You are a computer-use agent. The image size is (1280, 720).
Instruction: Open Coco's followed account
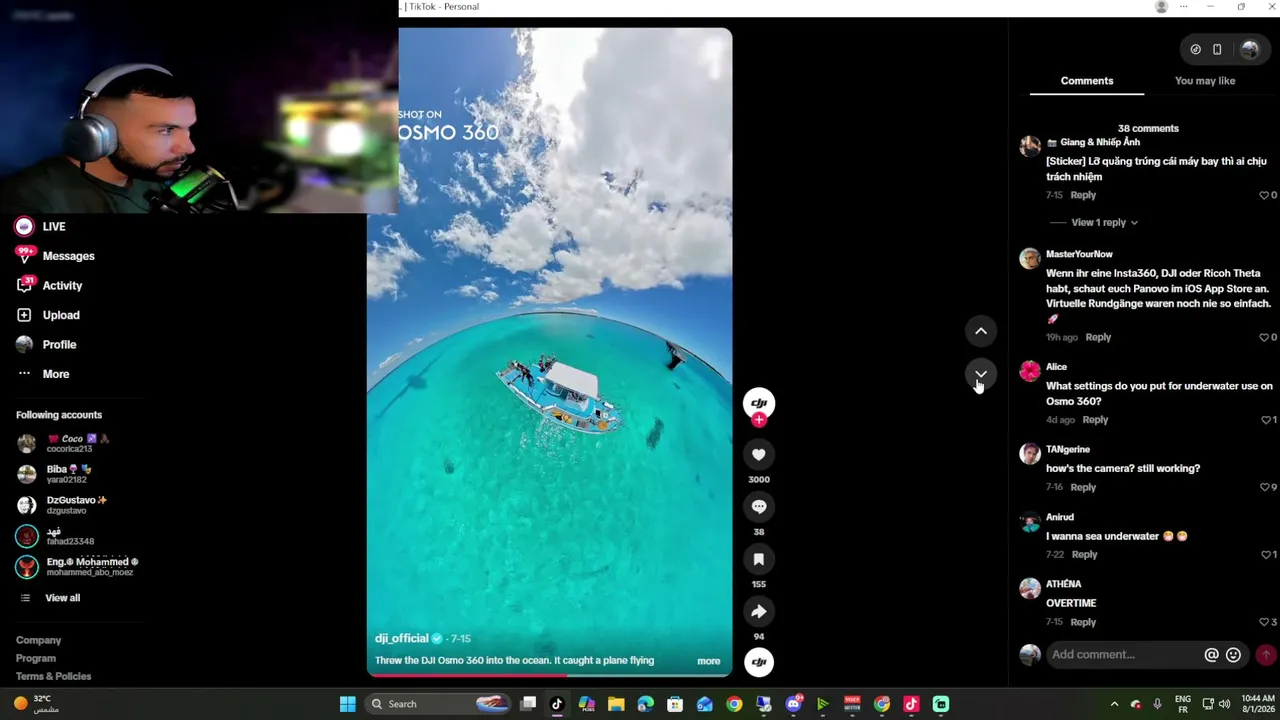(x=76, y=443)
